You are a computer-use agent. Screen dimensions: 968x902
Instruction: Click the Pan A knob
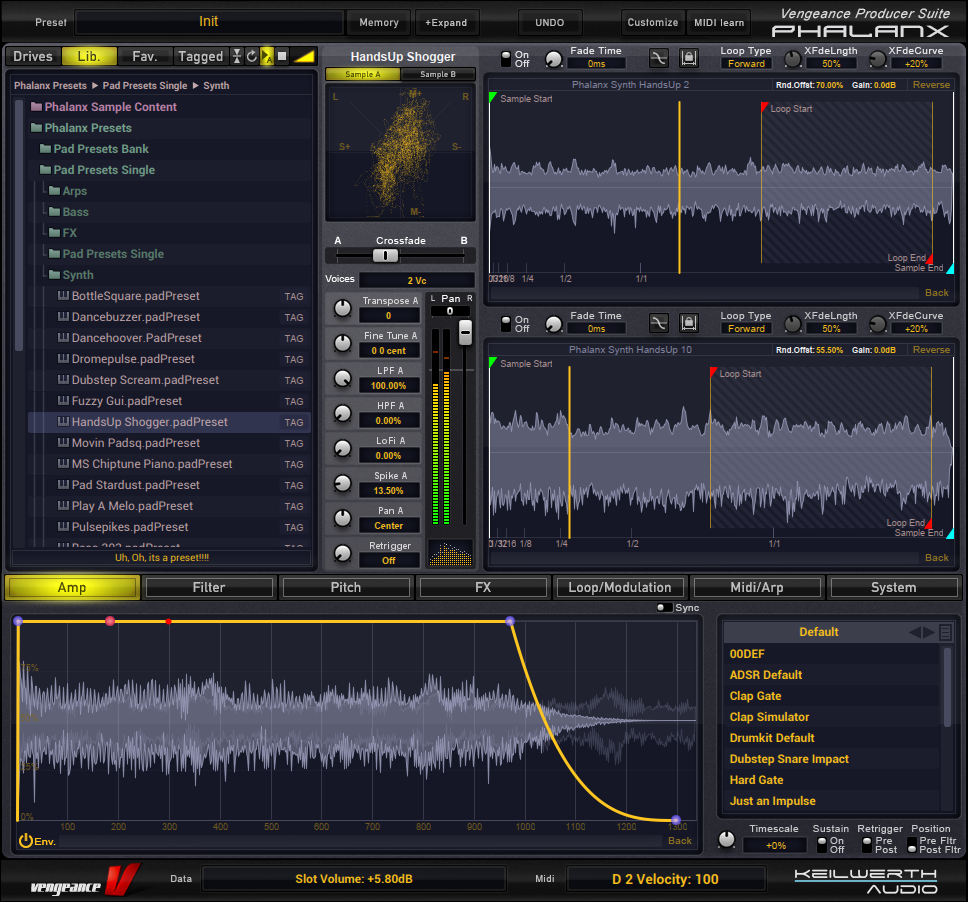[342, 519]
